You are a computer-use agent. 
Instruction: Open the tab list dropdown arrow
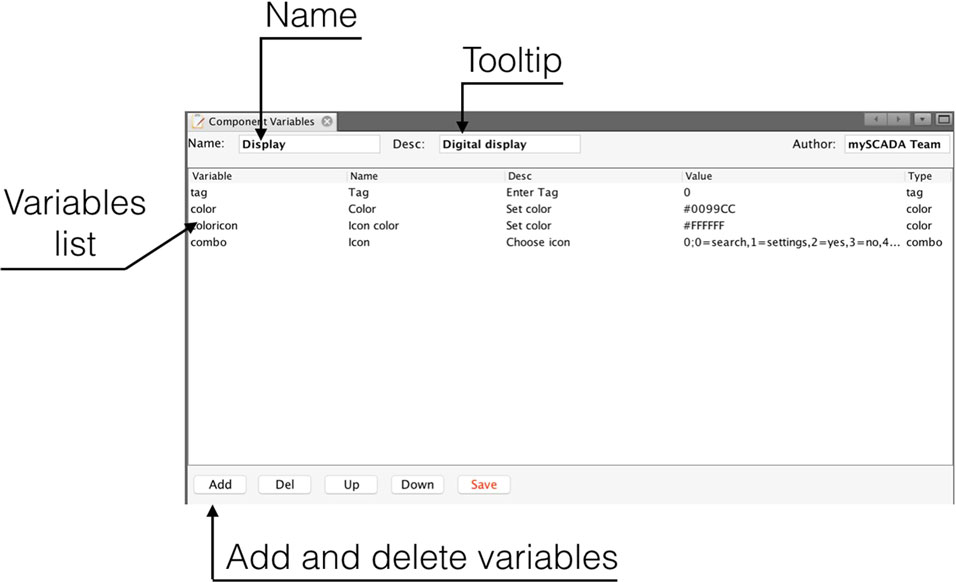(x=922, y=119)
